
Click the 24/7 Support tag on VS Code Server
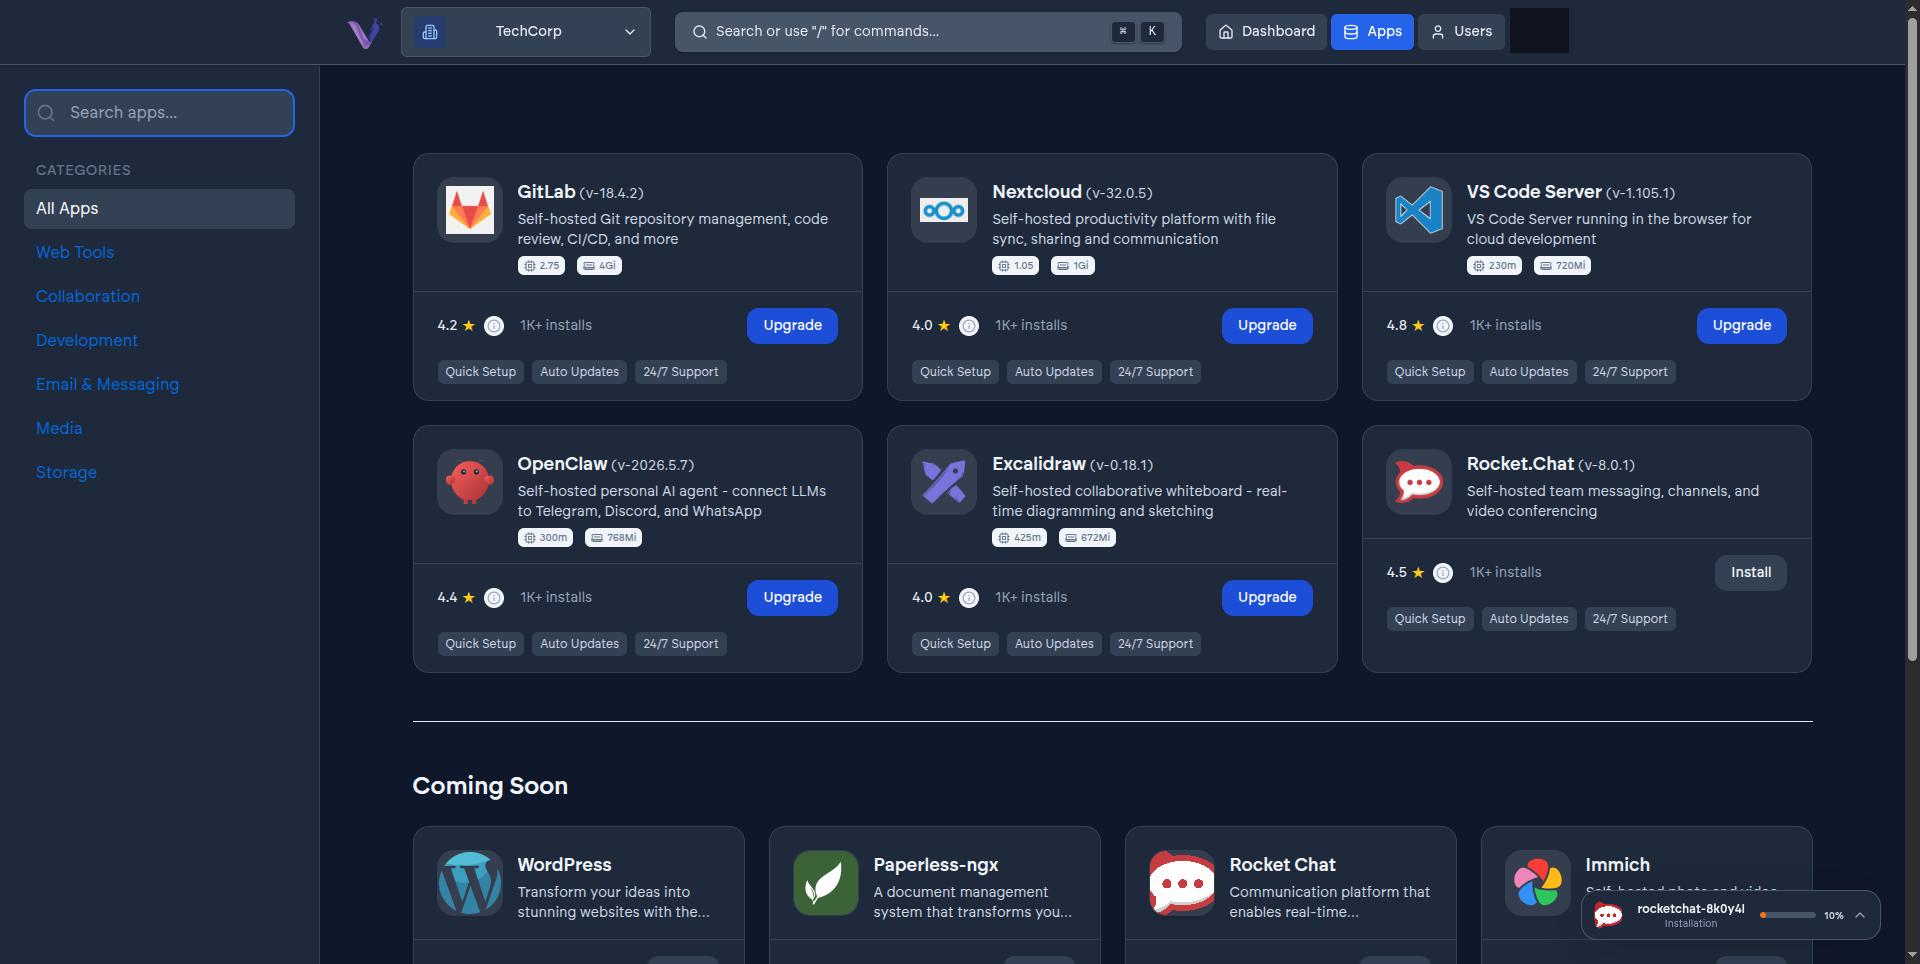[x=1630, y=372]
